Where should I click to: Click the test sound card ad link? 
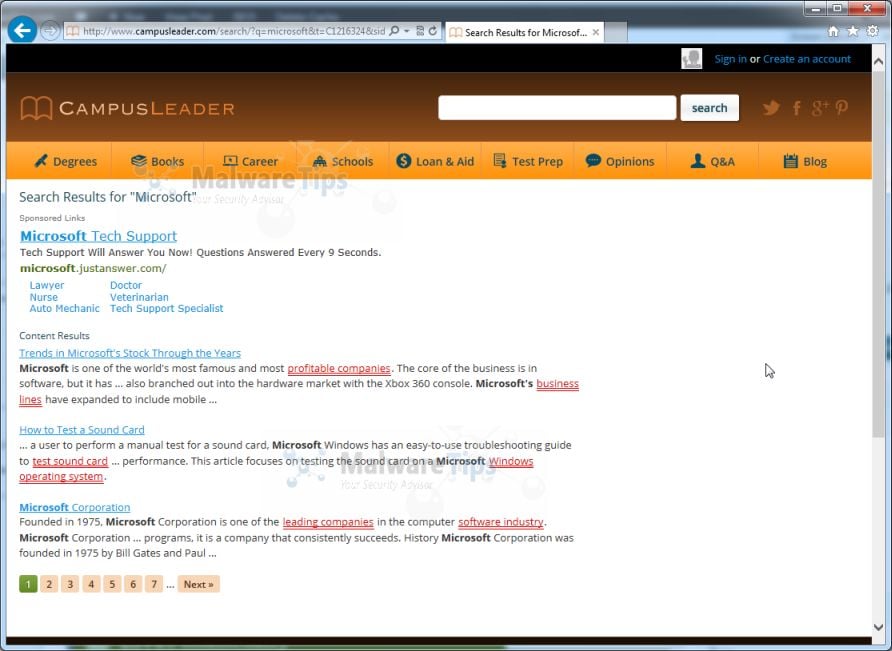click(70, 461)
